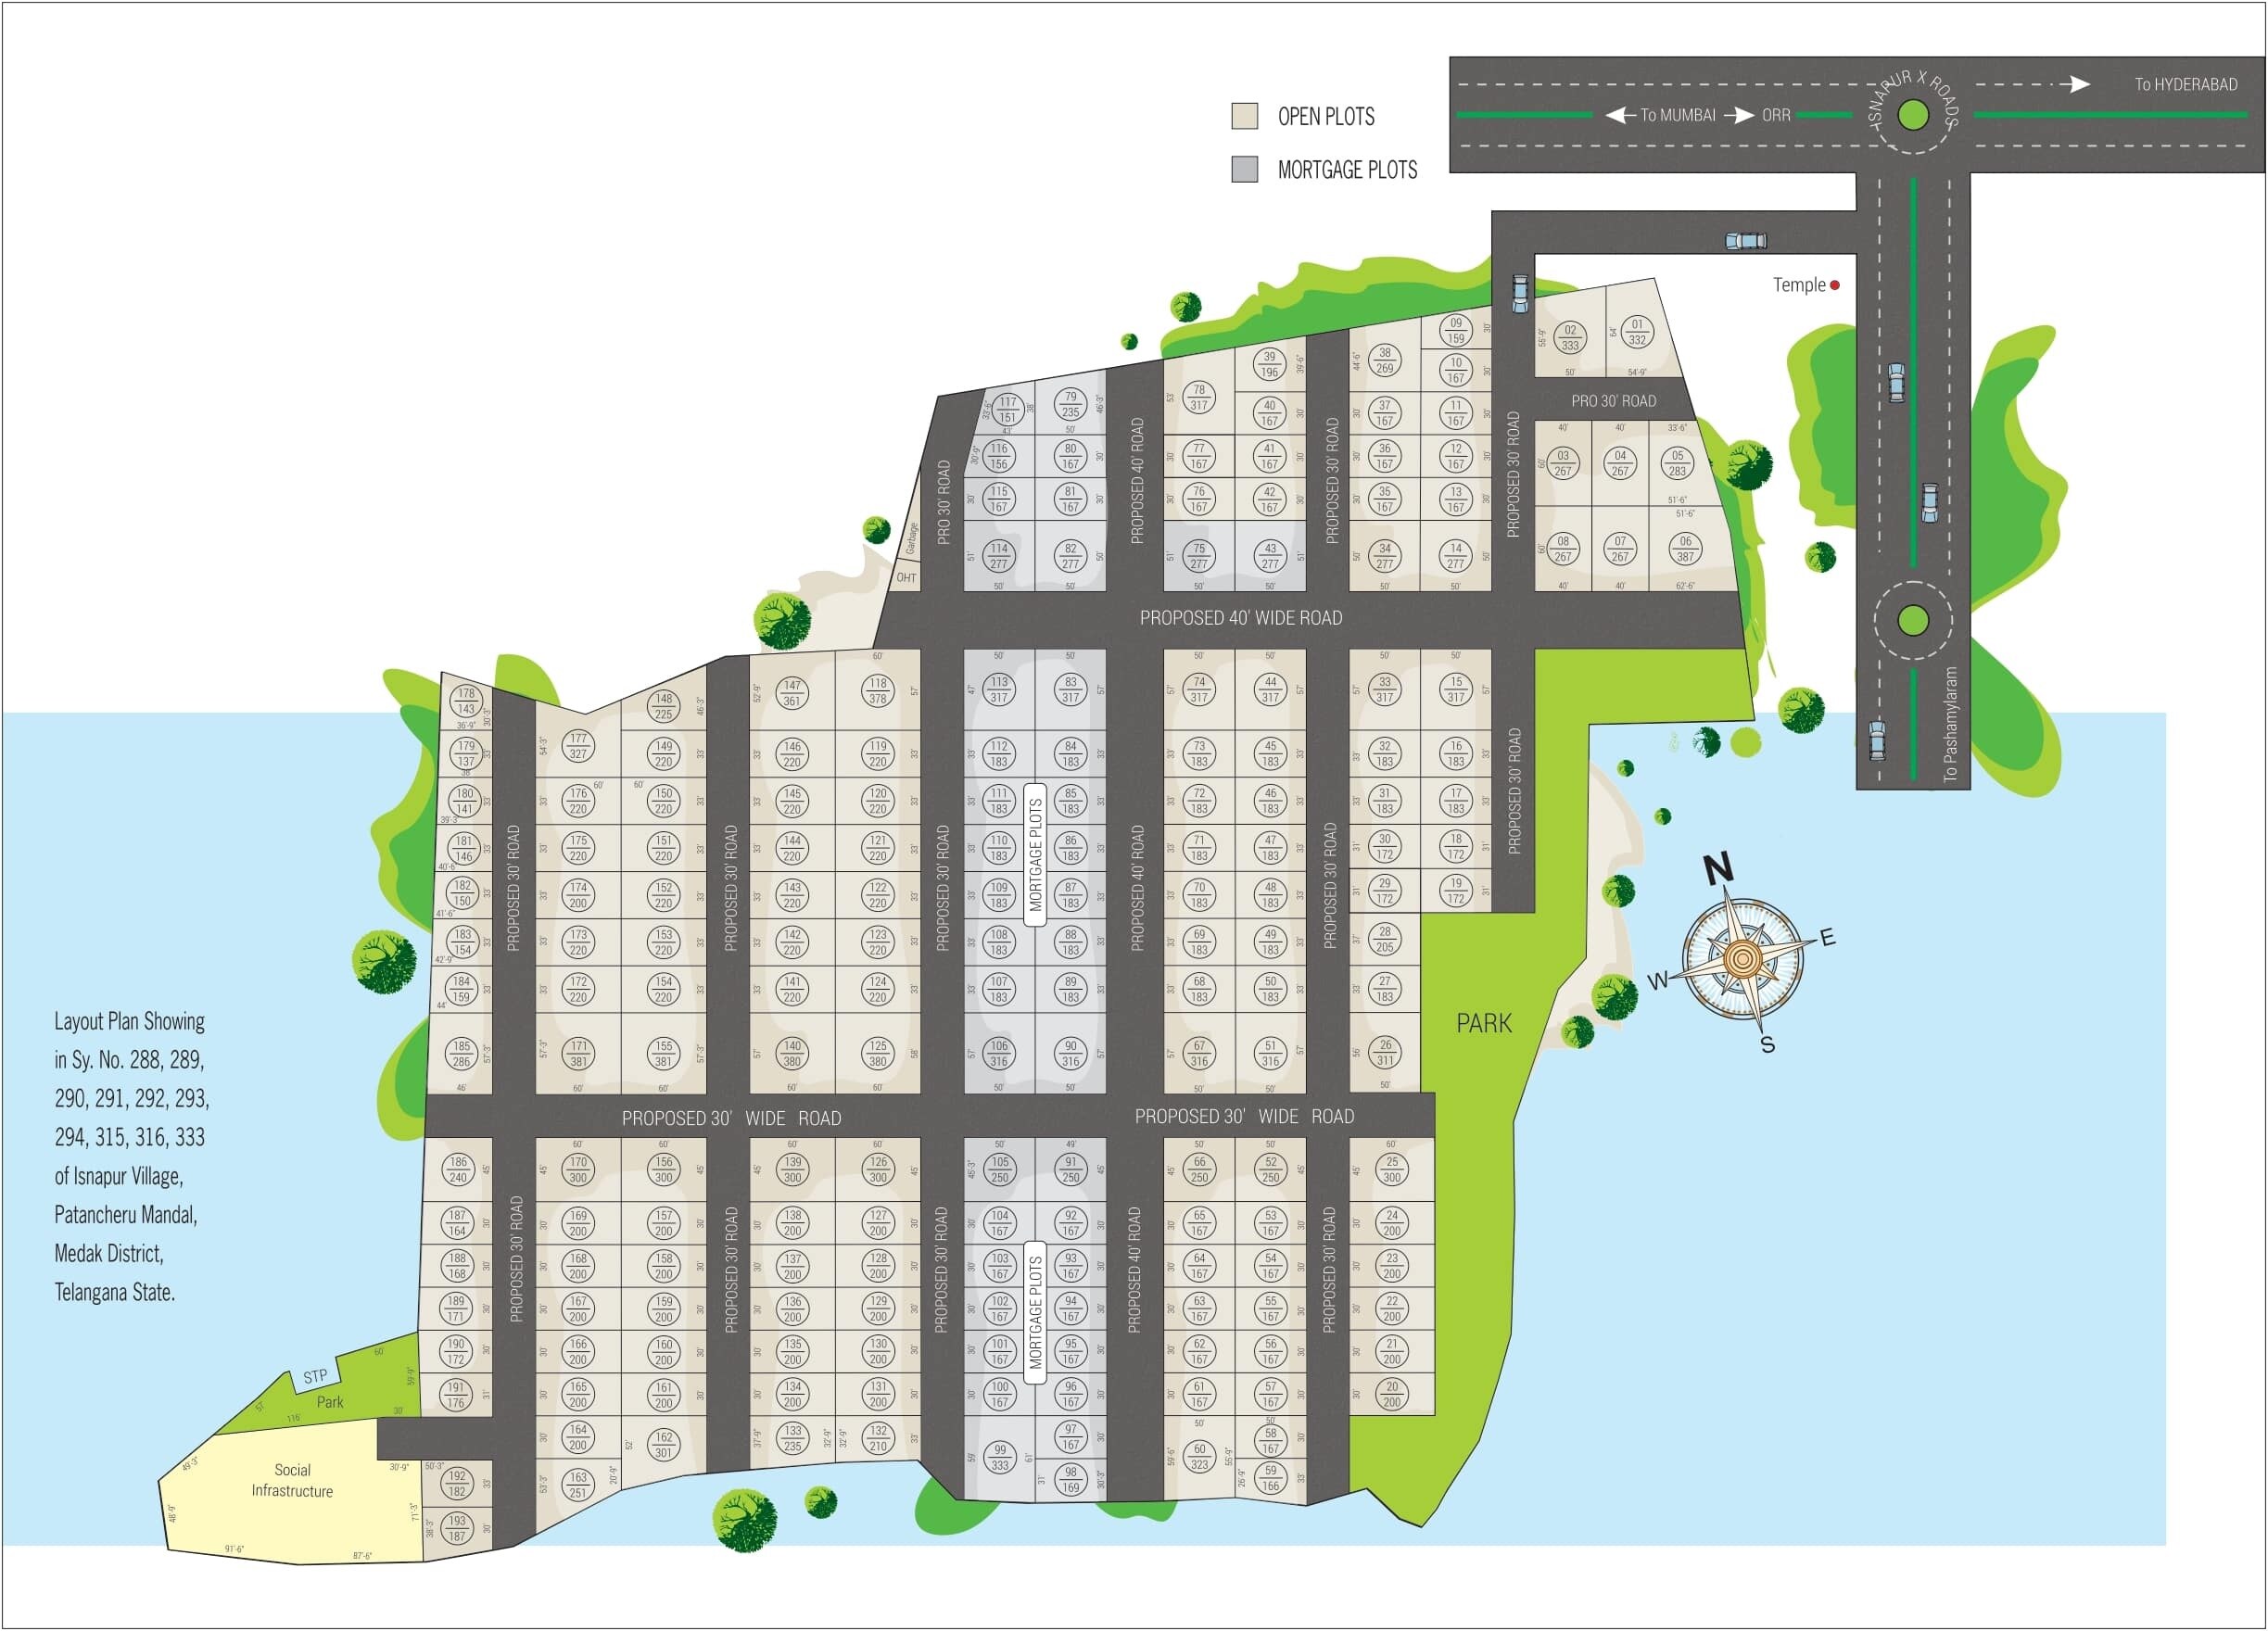Viewport: 2268px width, 1631px height.
Task: Select plot 185 marker with area 286
Action: pyautogui.click(x=461, y=1054)
